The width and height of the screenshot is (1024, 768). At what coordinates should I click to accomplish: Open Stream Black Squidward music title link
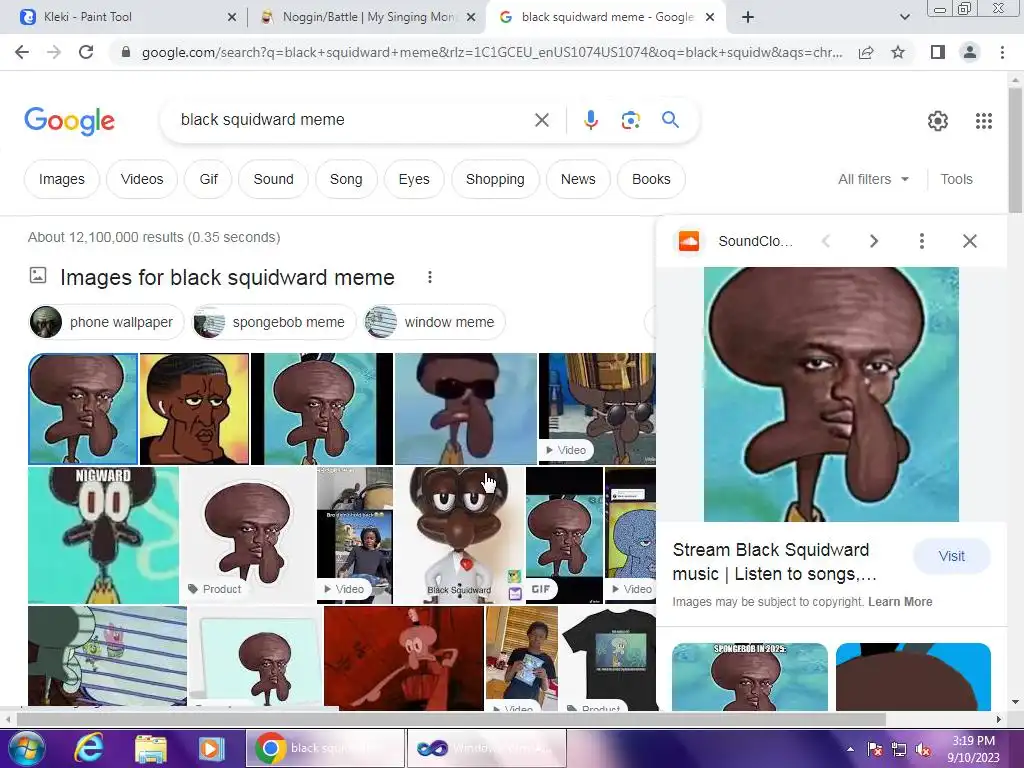coord(775,562)
